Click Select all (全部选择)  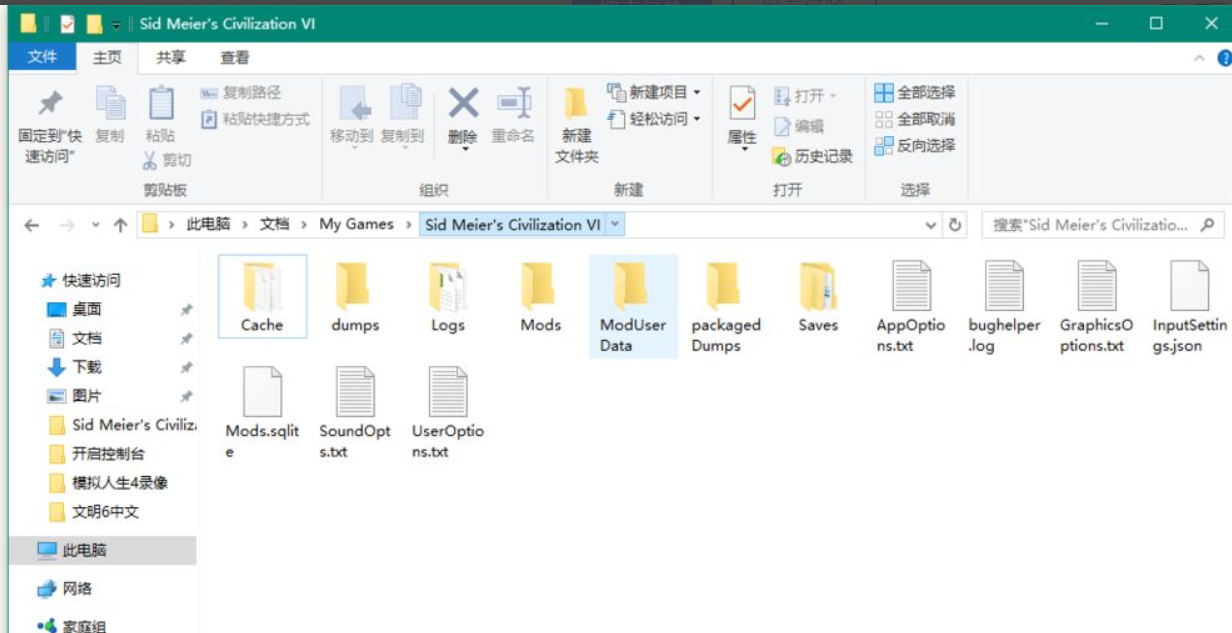click(915, 92)
